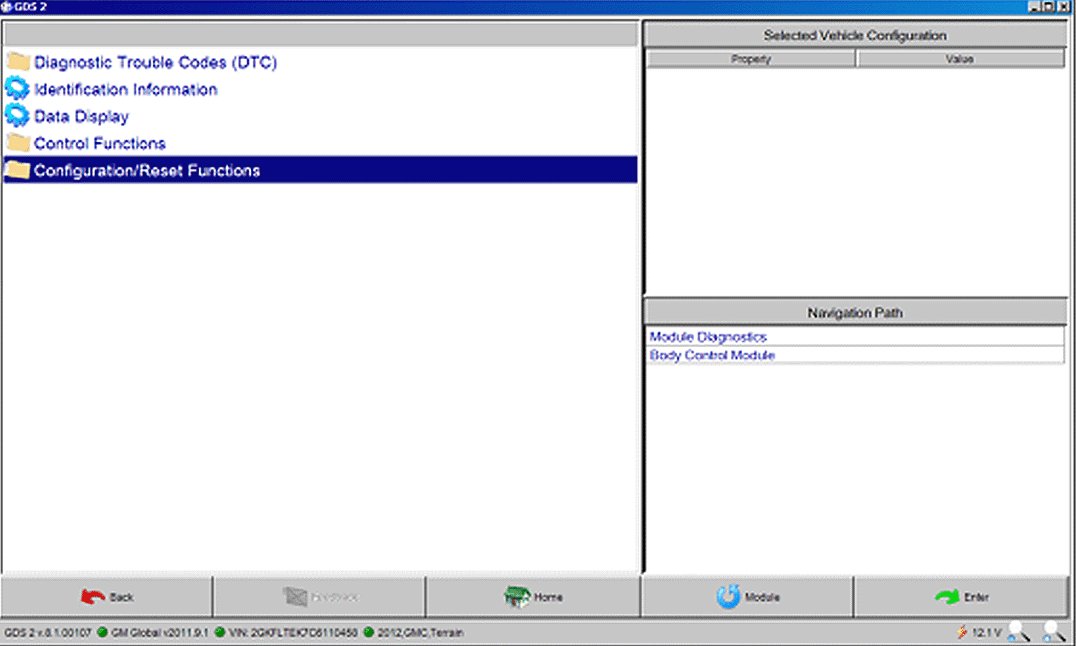Click the Value column header
The image size is (1076, 646).
tap(959, 59)
